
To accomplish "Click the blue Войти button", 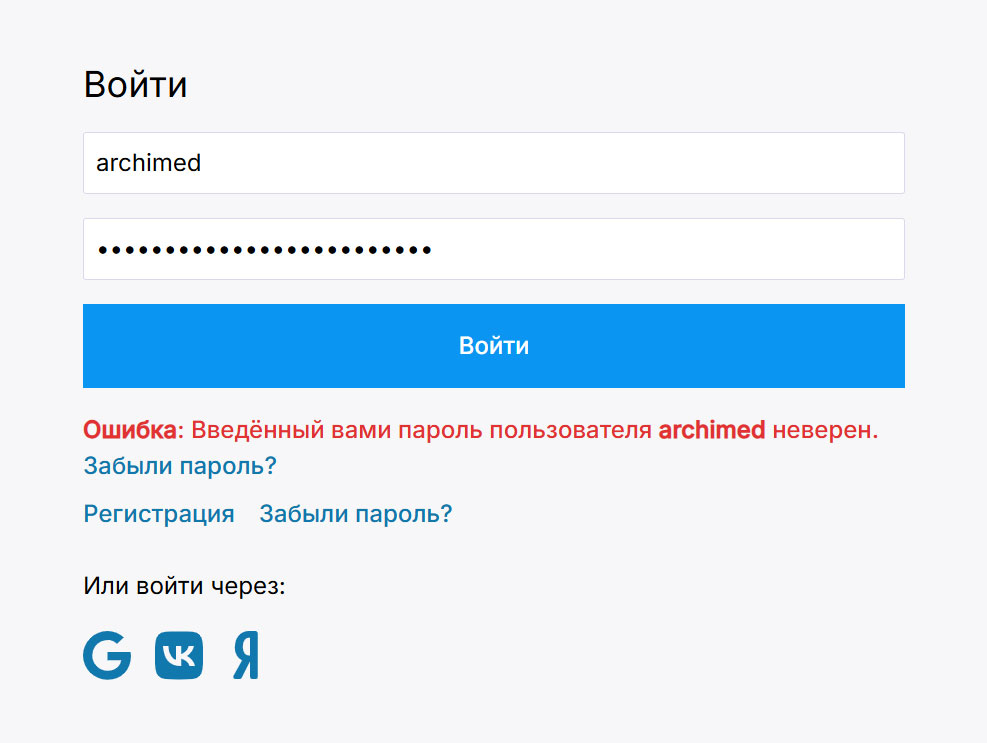I will (x=494, y=346).
